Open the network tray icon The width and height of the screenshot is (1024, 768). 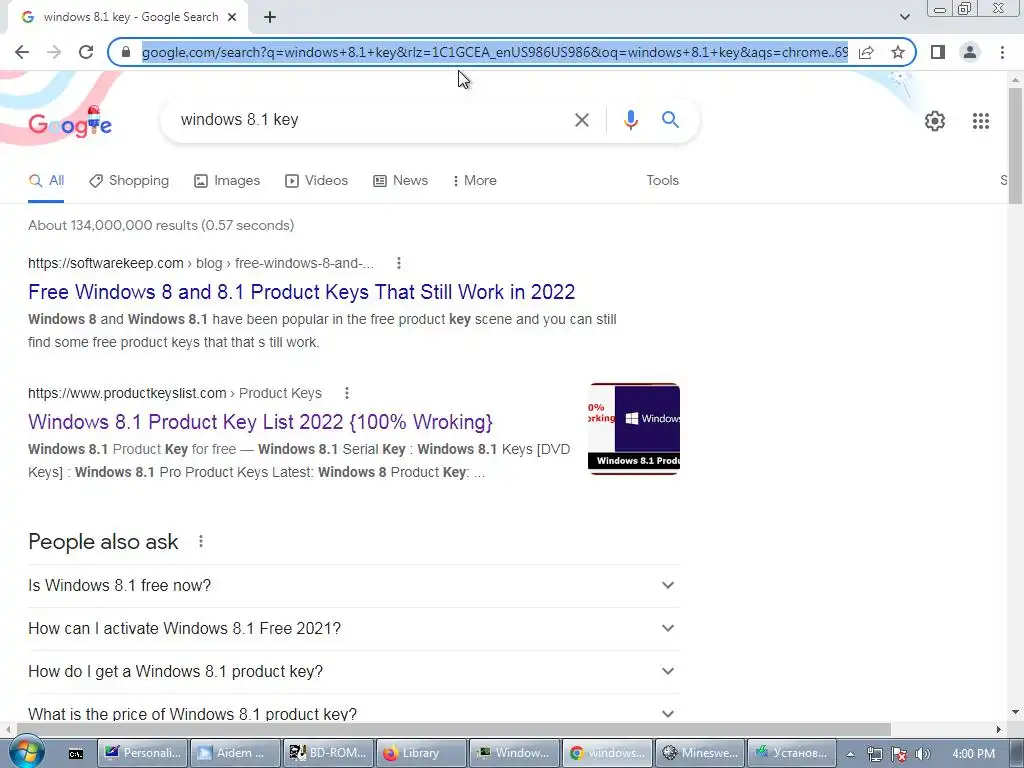(874, 754)
